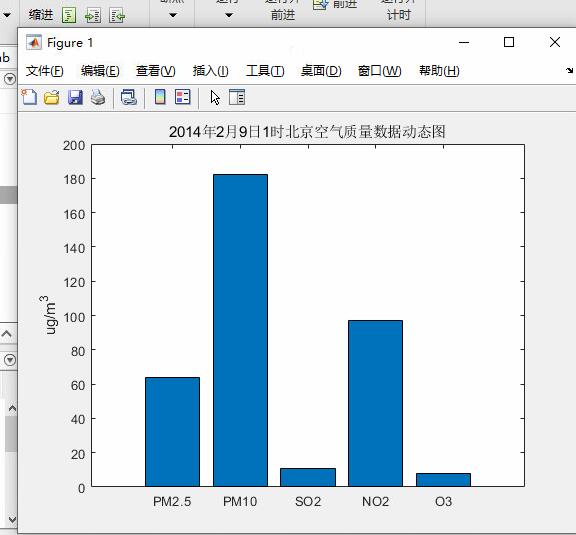
Task: Open the 插入(I) menu
Action: pos(210,71)
